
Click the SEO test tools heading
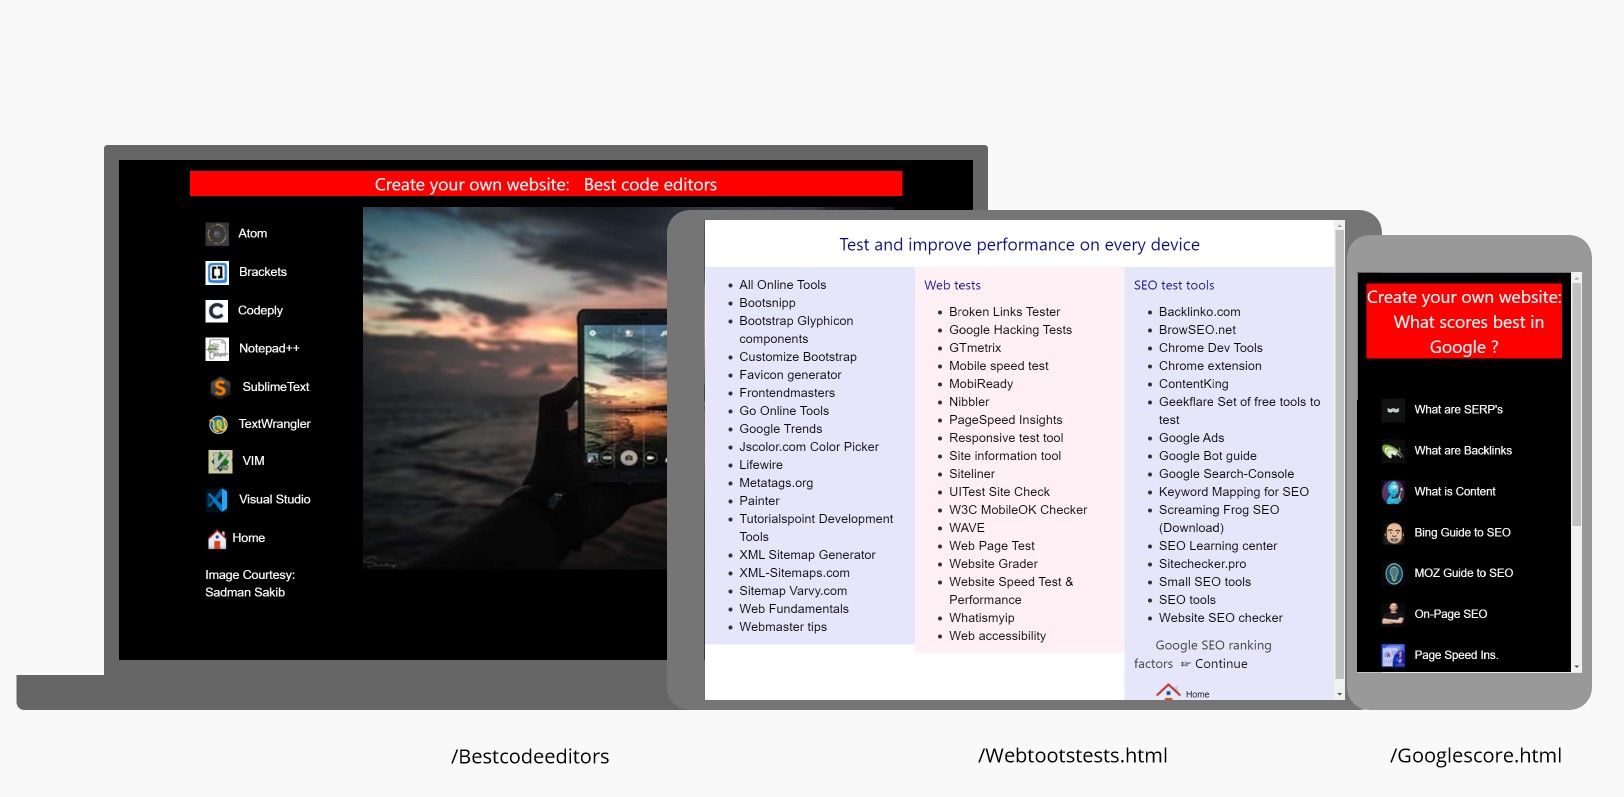point(1174,285)
